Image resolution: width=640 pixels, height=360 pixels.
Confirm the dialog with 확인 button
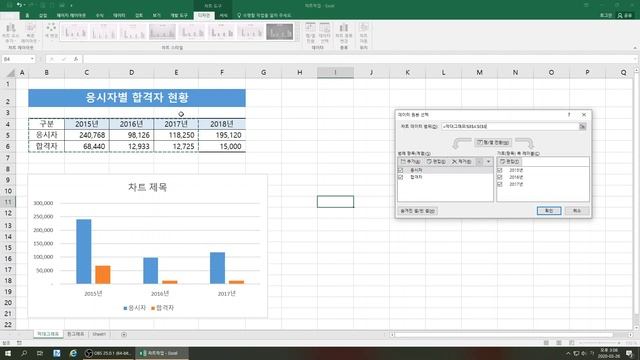(549, 211)
